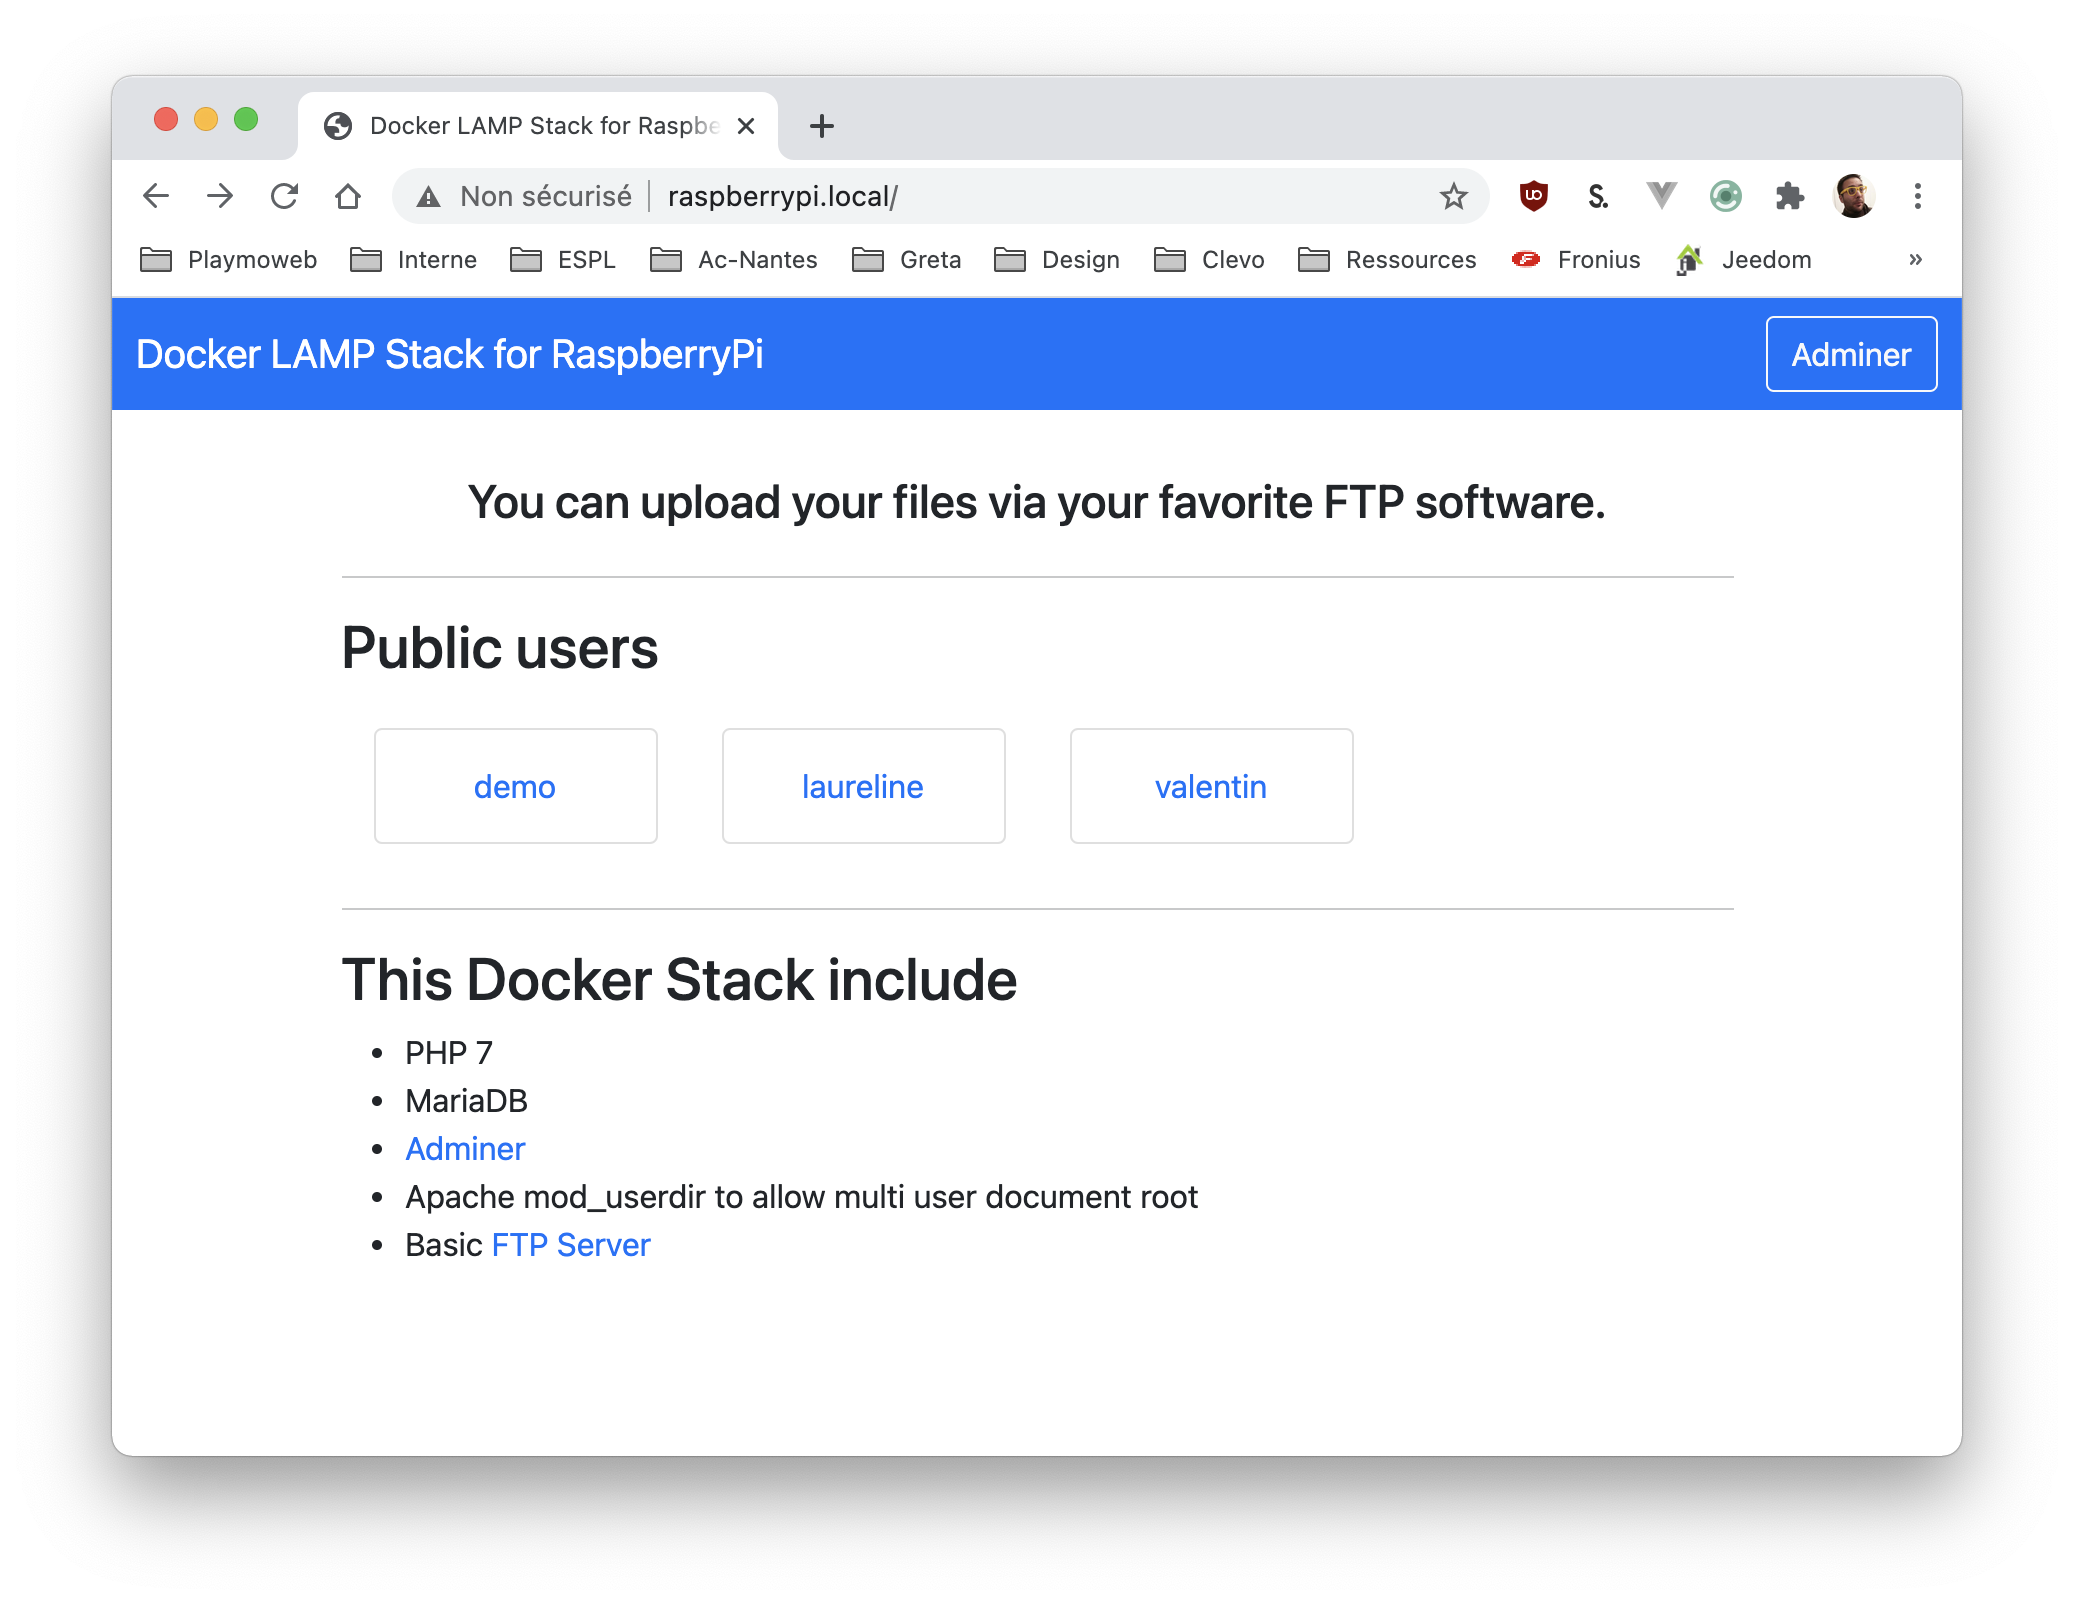Screen dimensions: 2074x1604
Task: Open the valentin user card
Action: coord(1210,786)
